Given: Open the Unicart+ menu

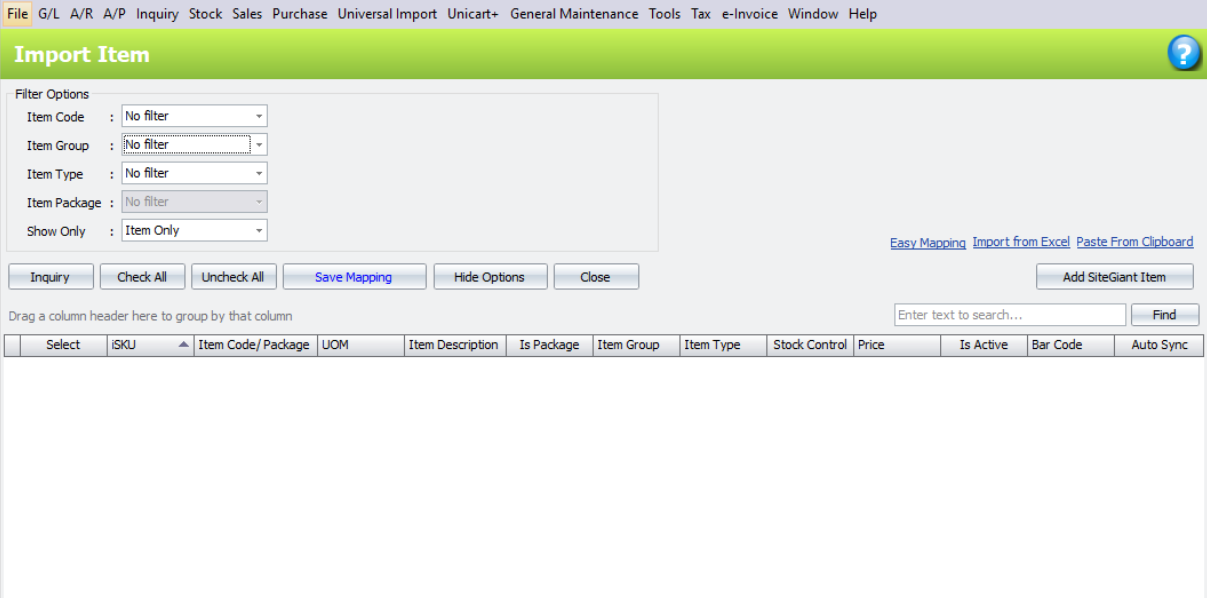Looking at the screenshot, I should 473,14.
